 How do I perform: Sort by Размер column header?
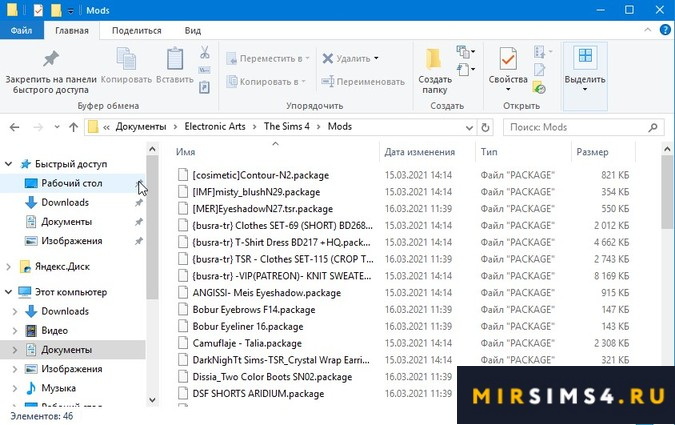point(592,152)
